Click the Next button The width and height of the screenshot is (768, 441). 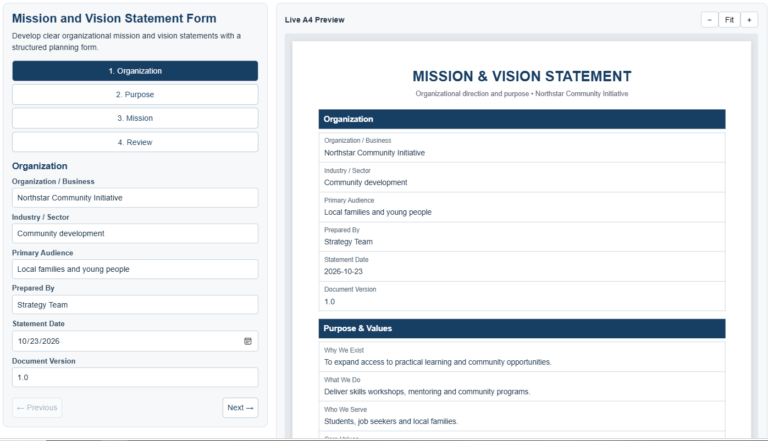pyautogui.click(x=240, y=408)
